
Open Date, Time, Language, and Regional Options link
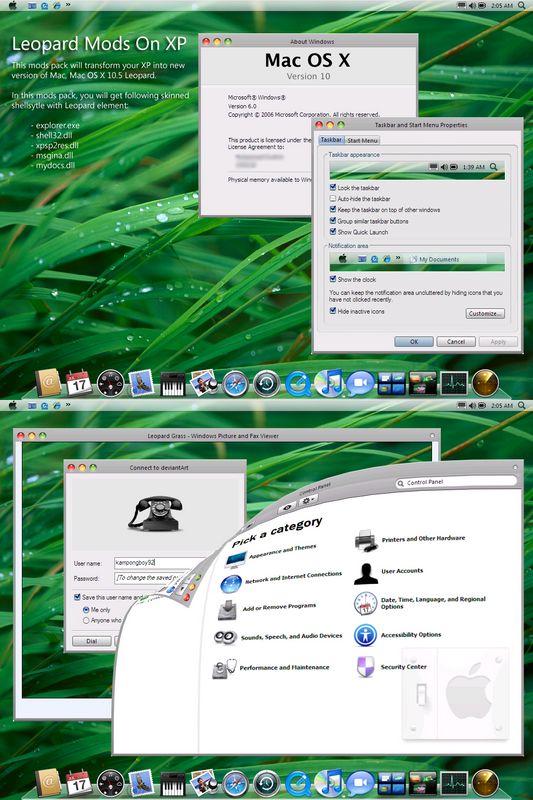coord(433,603)
